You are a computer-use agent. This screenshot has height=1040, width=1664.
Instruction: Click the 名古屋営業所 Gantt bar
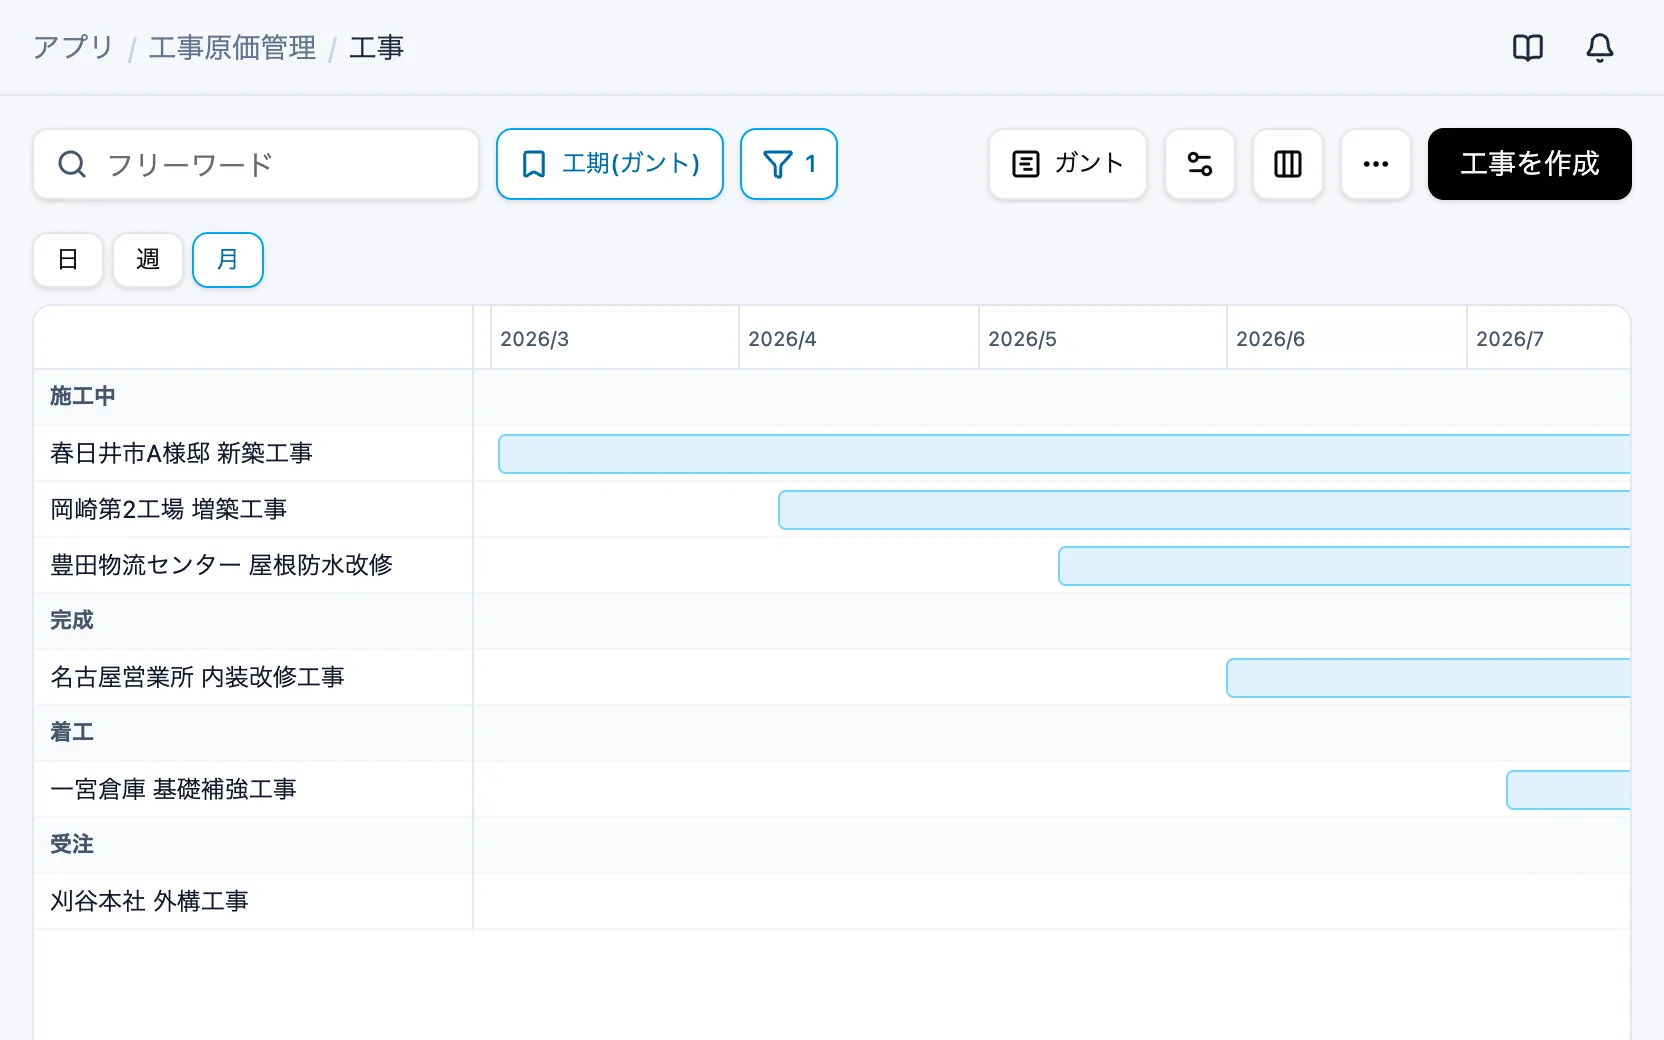(1428, 678)
